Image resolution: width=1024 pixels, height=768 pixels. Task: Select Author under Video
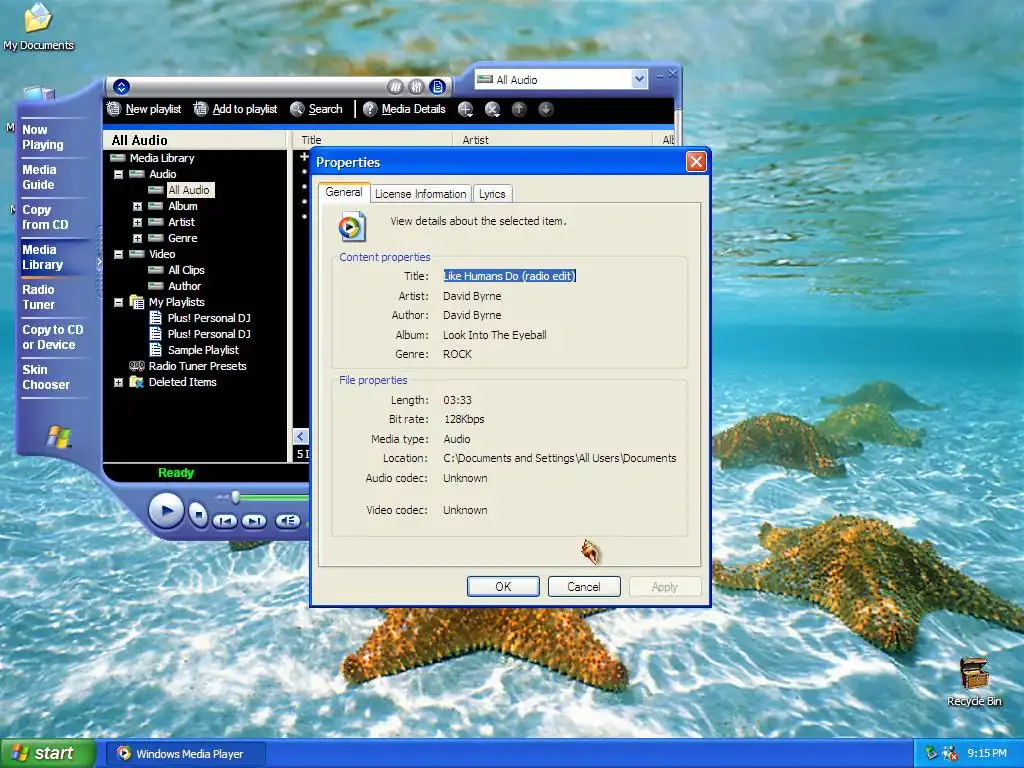(185, 286)
